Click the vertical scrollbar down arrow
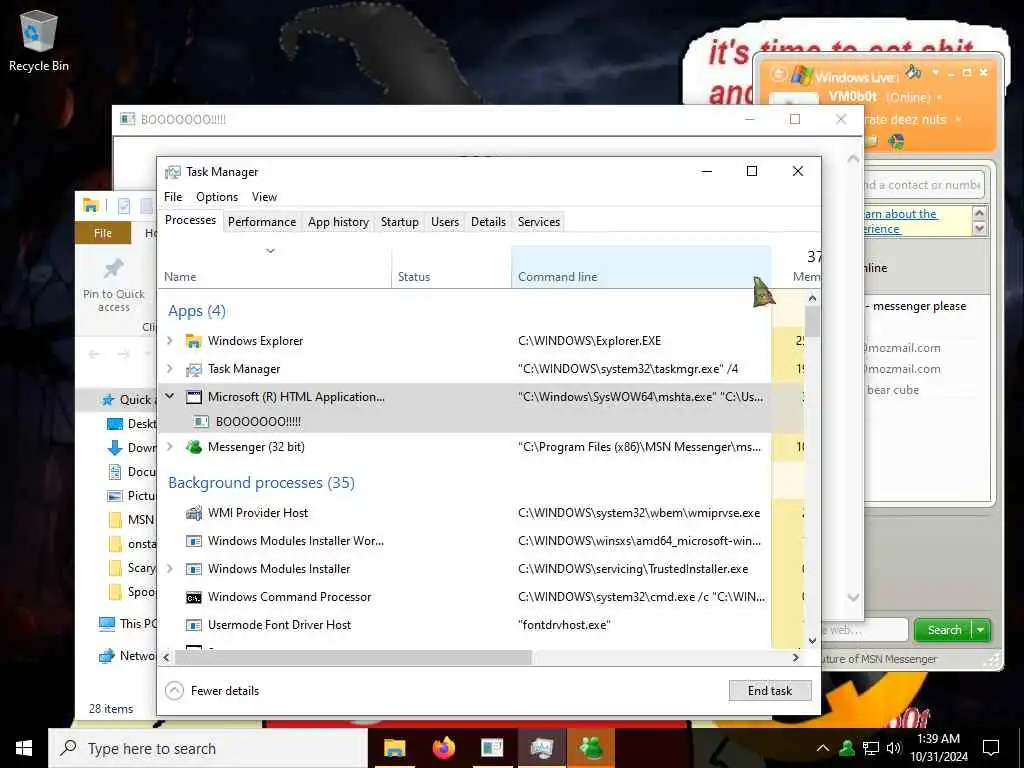 [812, 641]
